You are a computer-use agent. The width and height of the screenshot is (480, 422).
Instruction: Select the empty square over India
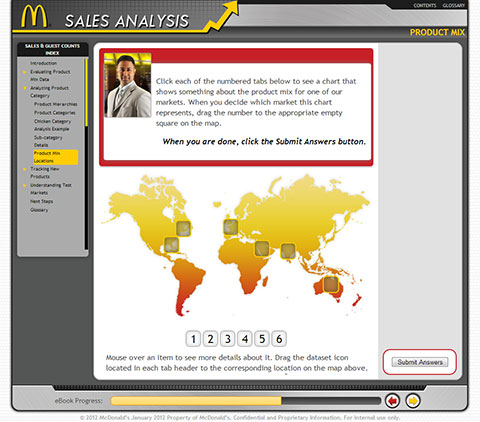288,251
